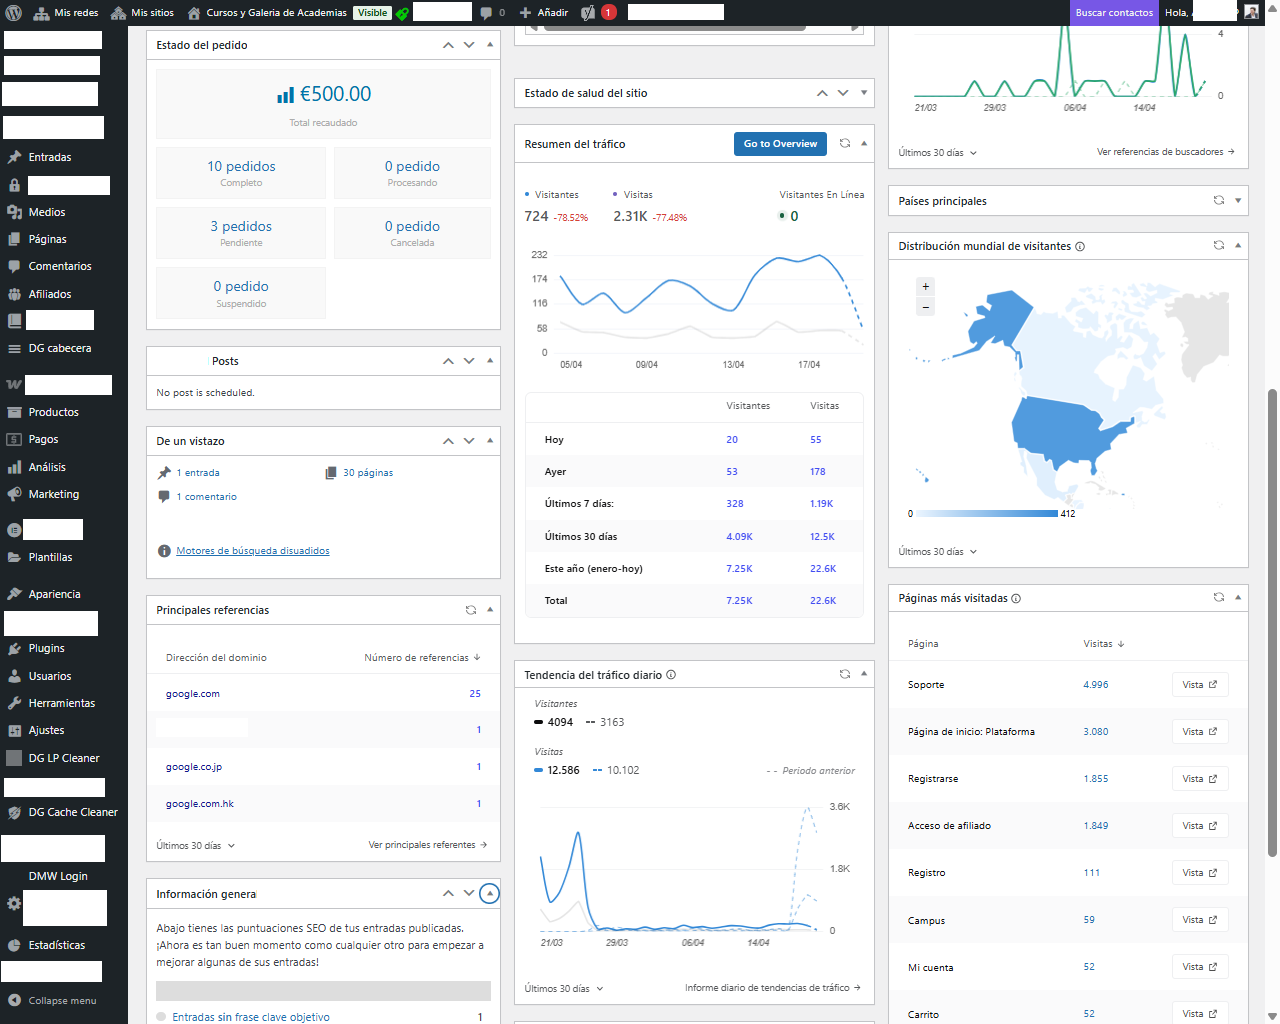Click the WordPress logo in admin bar
The width and height of the screenshot is (1280, 1024).
point(14,13)
